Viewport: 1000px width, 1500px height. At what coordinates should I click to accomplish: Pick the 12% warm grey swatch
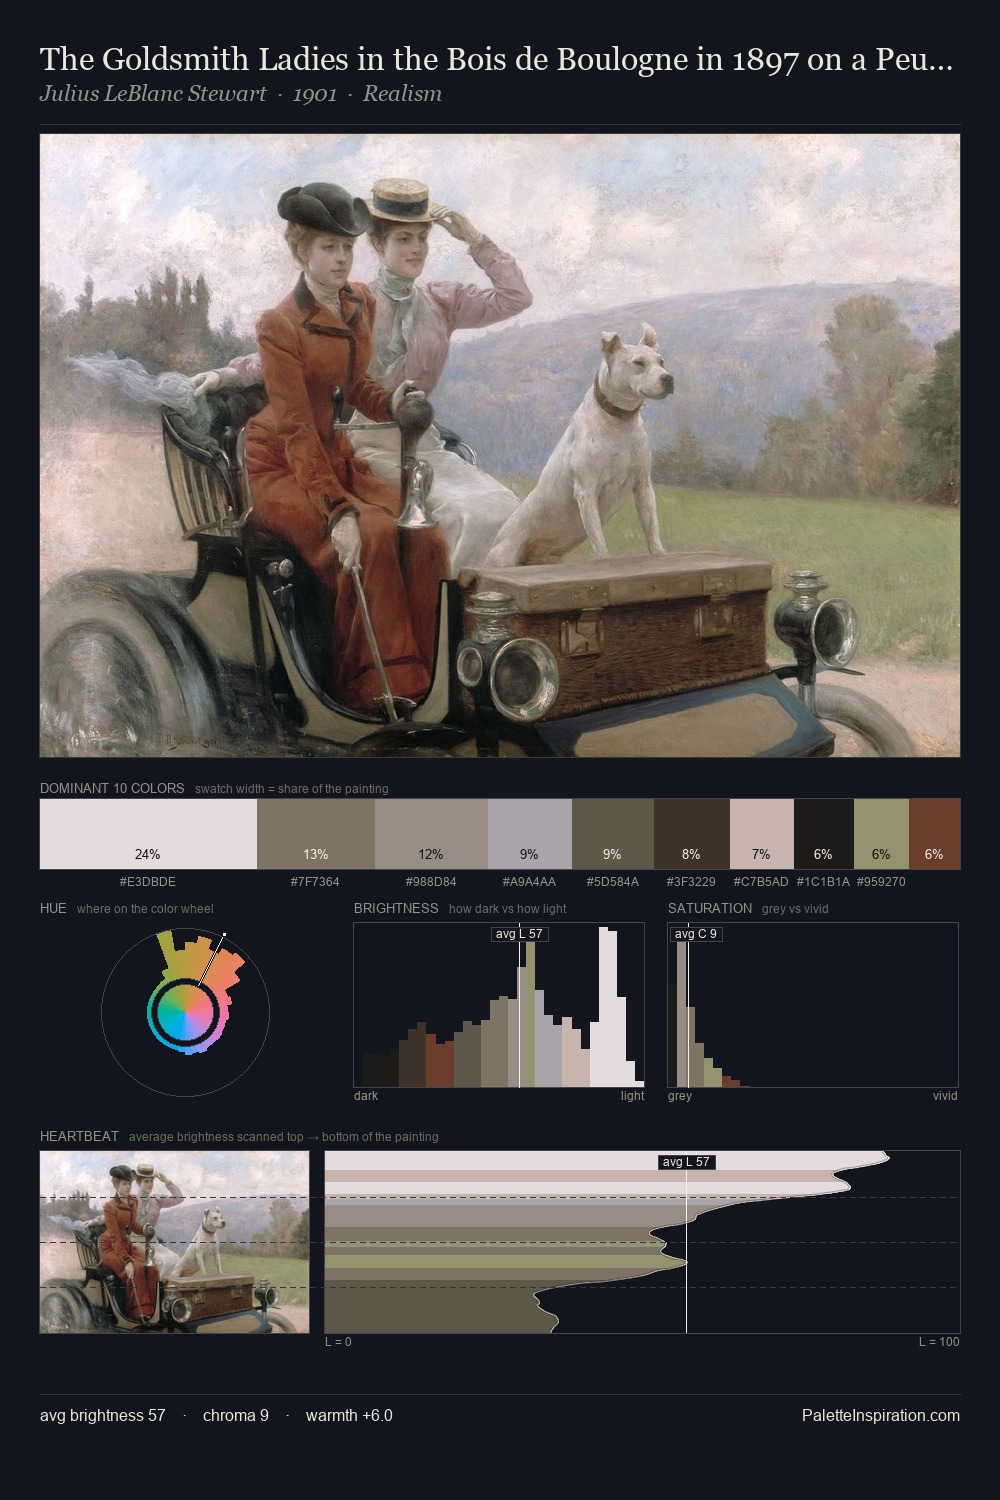click(431, 833)
